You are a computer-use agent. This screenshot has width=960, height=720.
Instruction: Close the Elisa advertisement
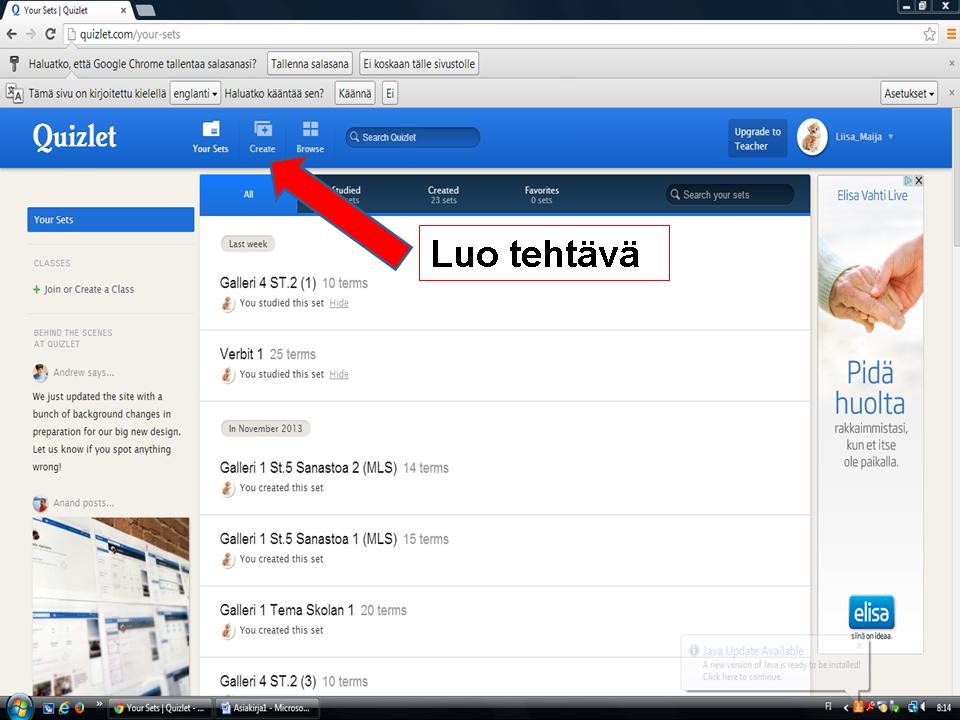(918, 181)
